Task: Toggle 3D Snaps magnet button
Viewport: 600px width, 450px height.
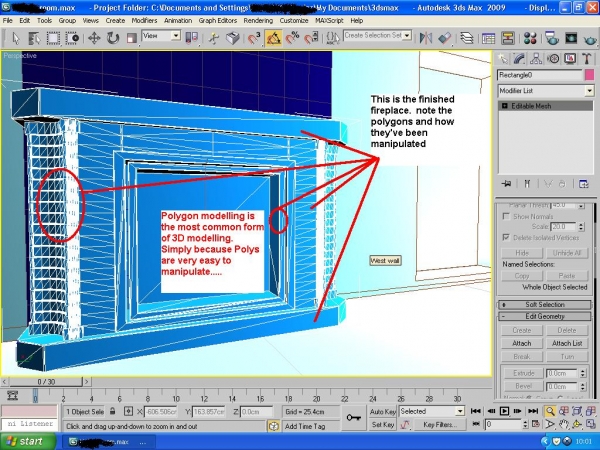Action: [x=254, y=38]
